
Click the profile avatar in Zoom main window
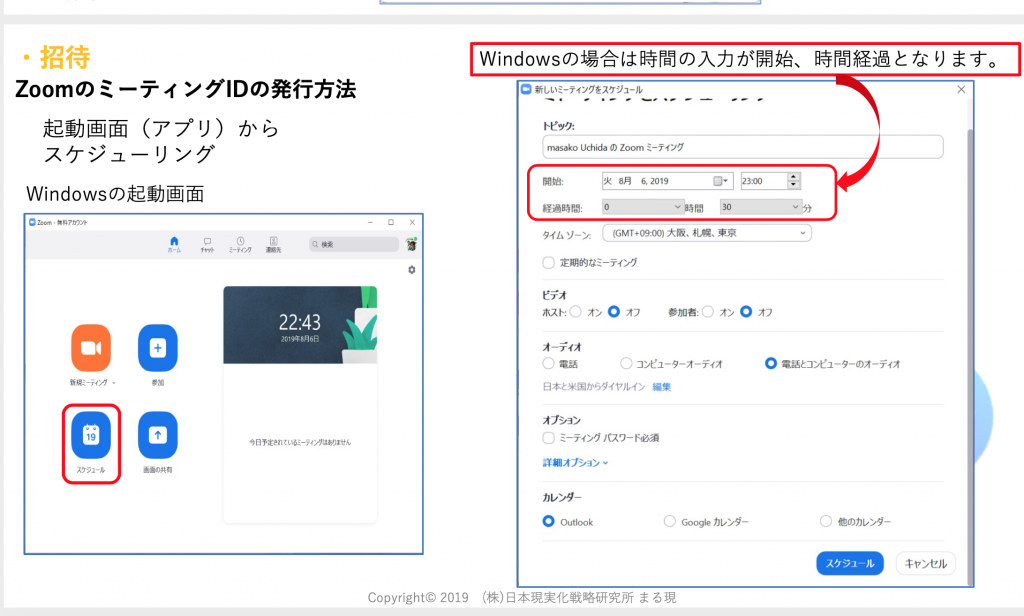(x=411, y=244)
